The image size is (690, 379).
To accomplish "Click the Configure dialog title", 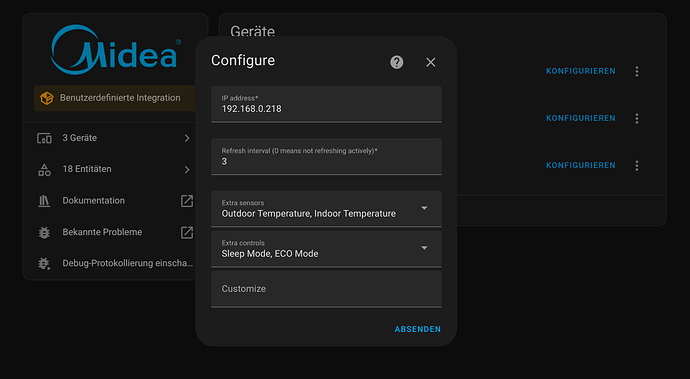I will [x=243, y=60].
